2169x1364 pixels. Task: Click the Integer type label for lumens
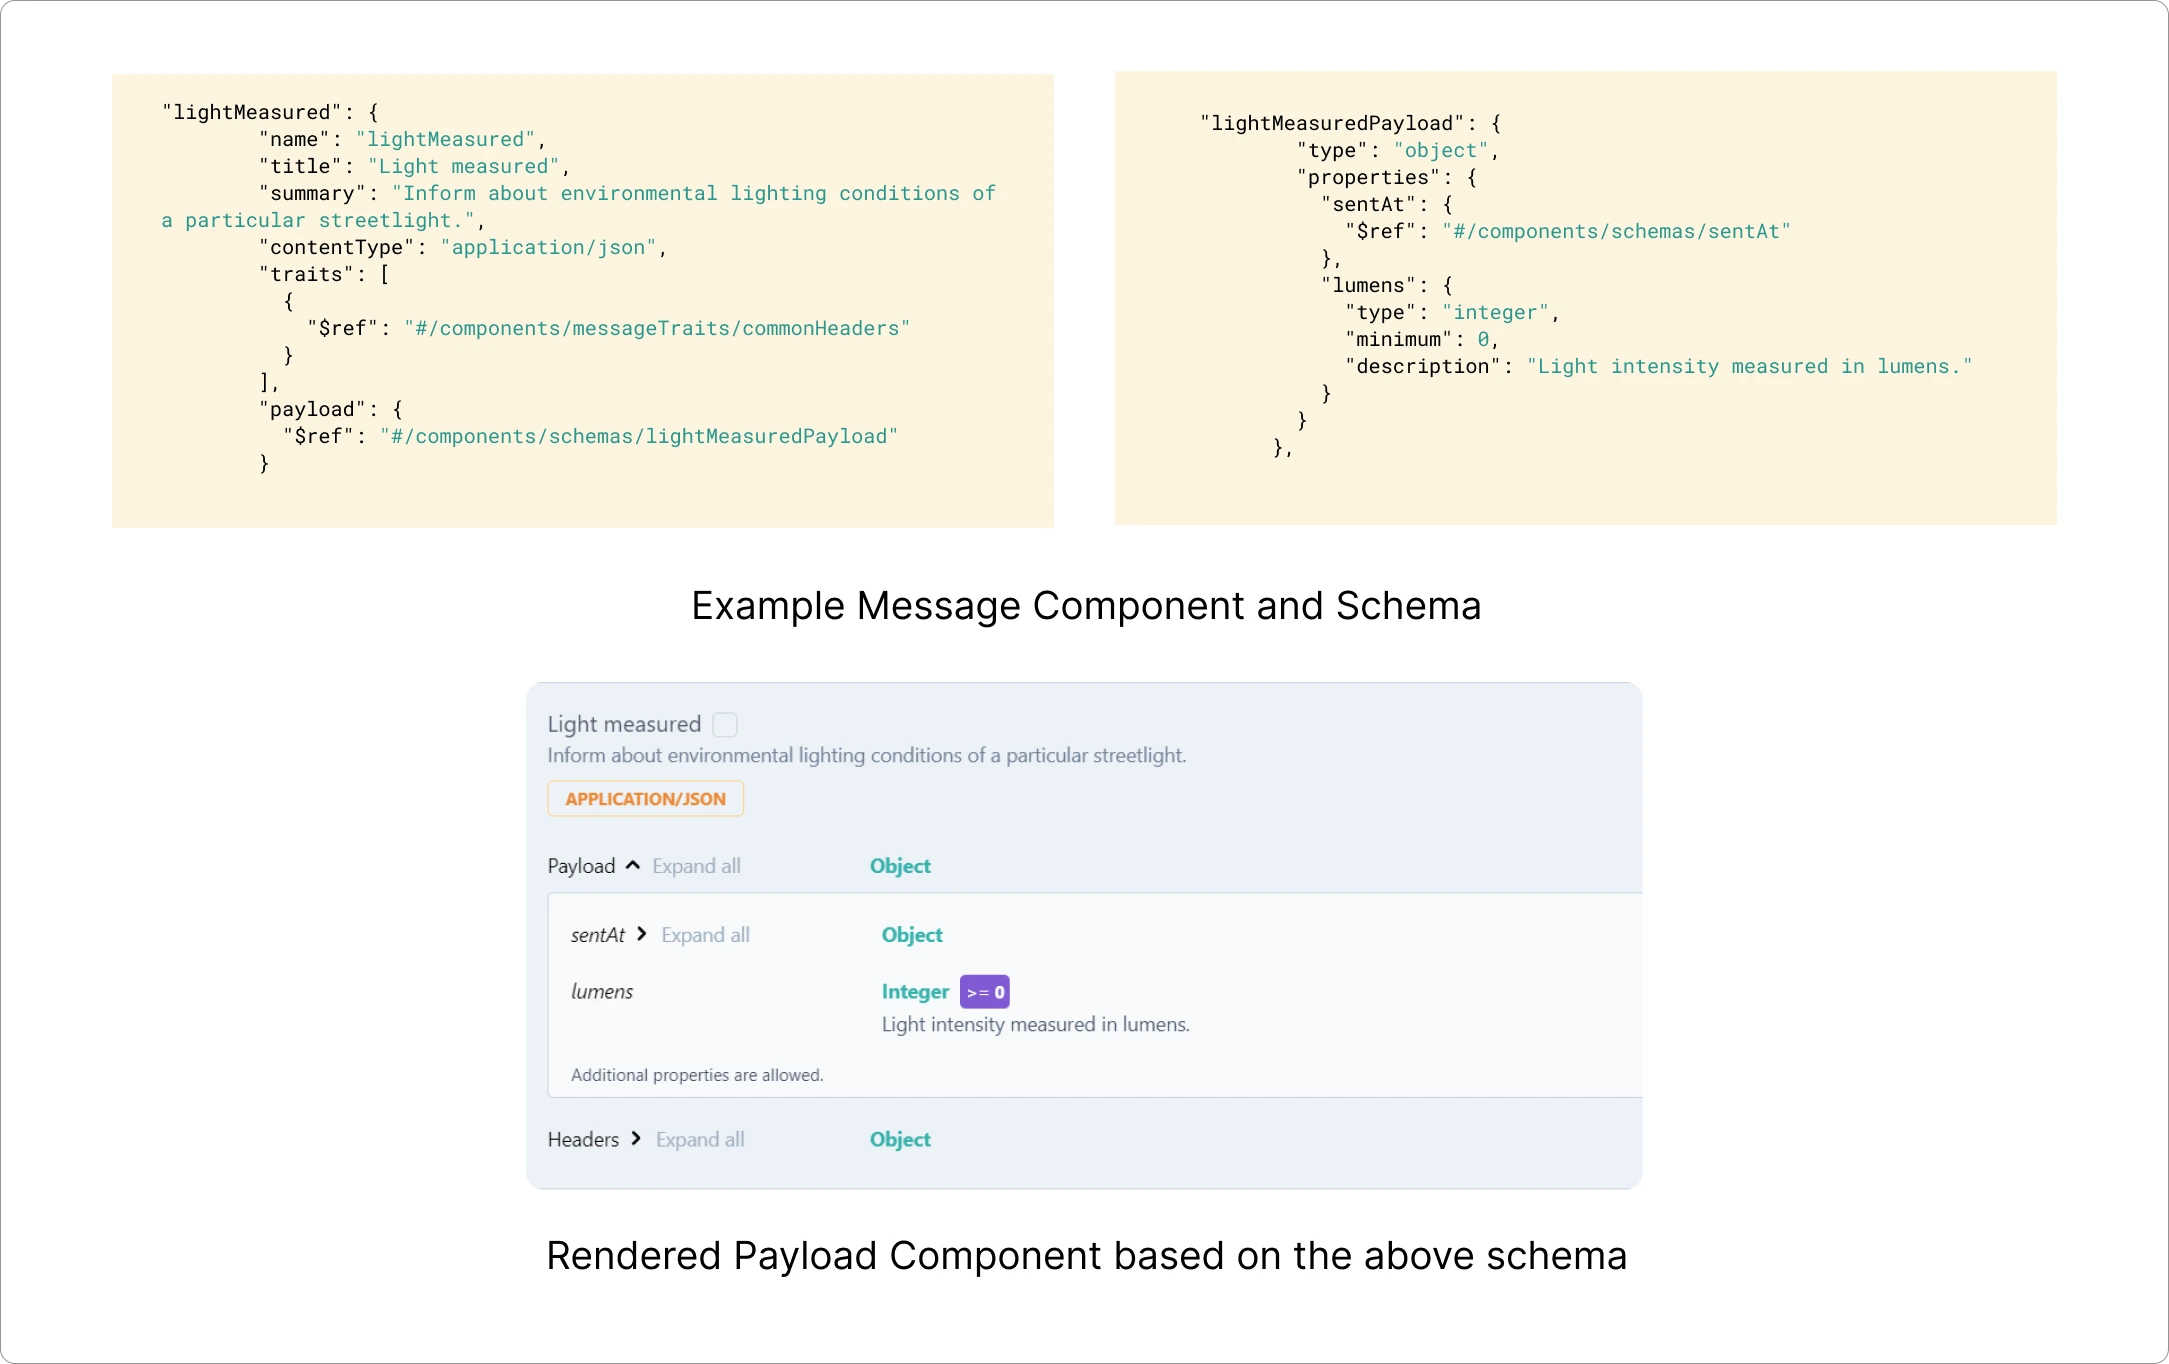[915, 992]
